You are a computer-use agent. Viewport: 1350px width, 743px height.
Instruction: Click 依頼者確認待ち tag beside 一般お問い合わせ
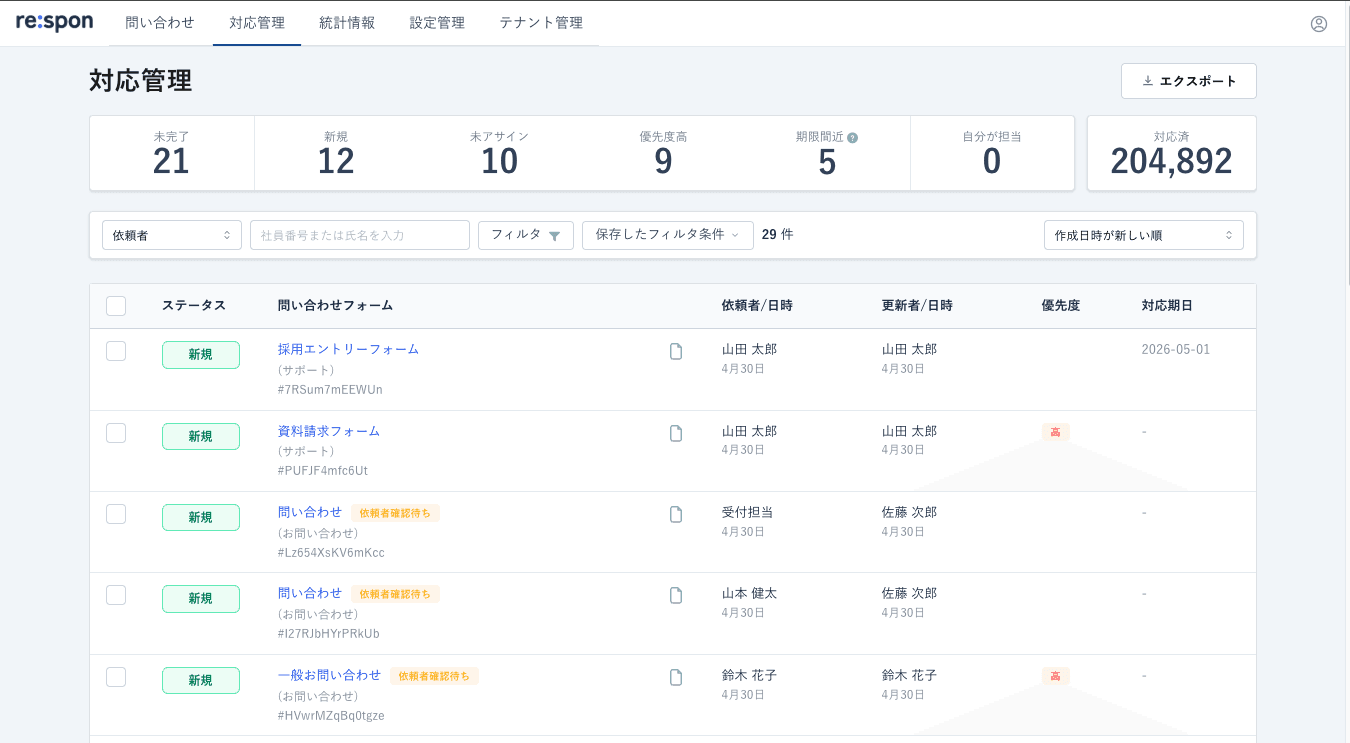434,676
